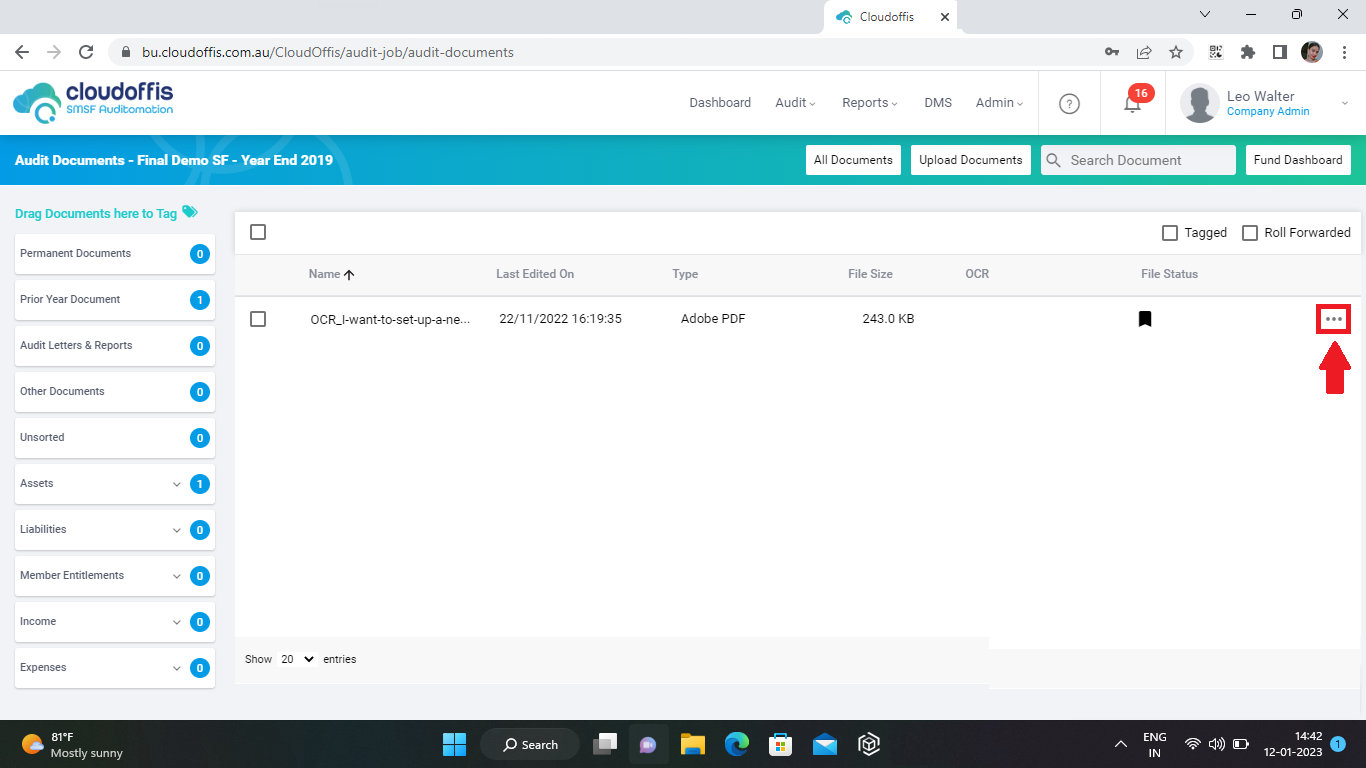
Task: Open the three-dot actions menu for the document
Action: click(1333, 319)
